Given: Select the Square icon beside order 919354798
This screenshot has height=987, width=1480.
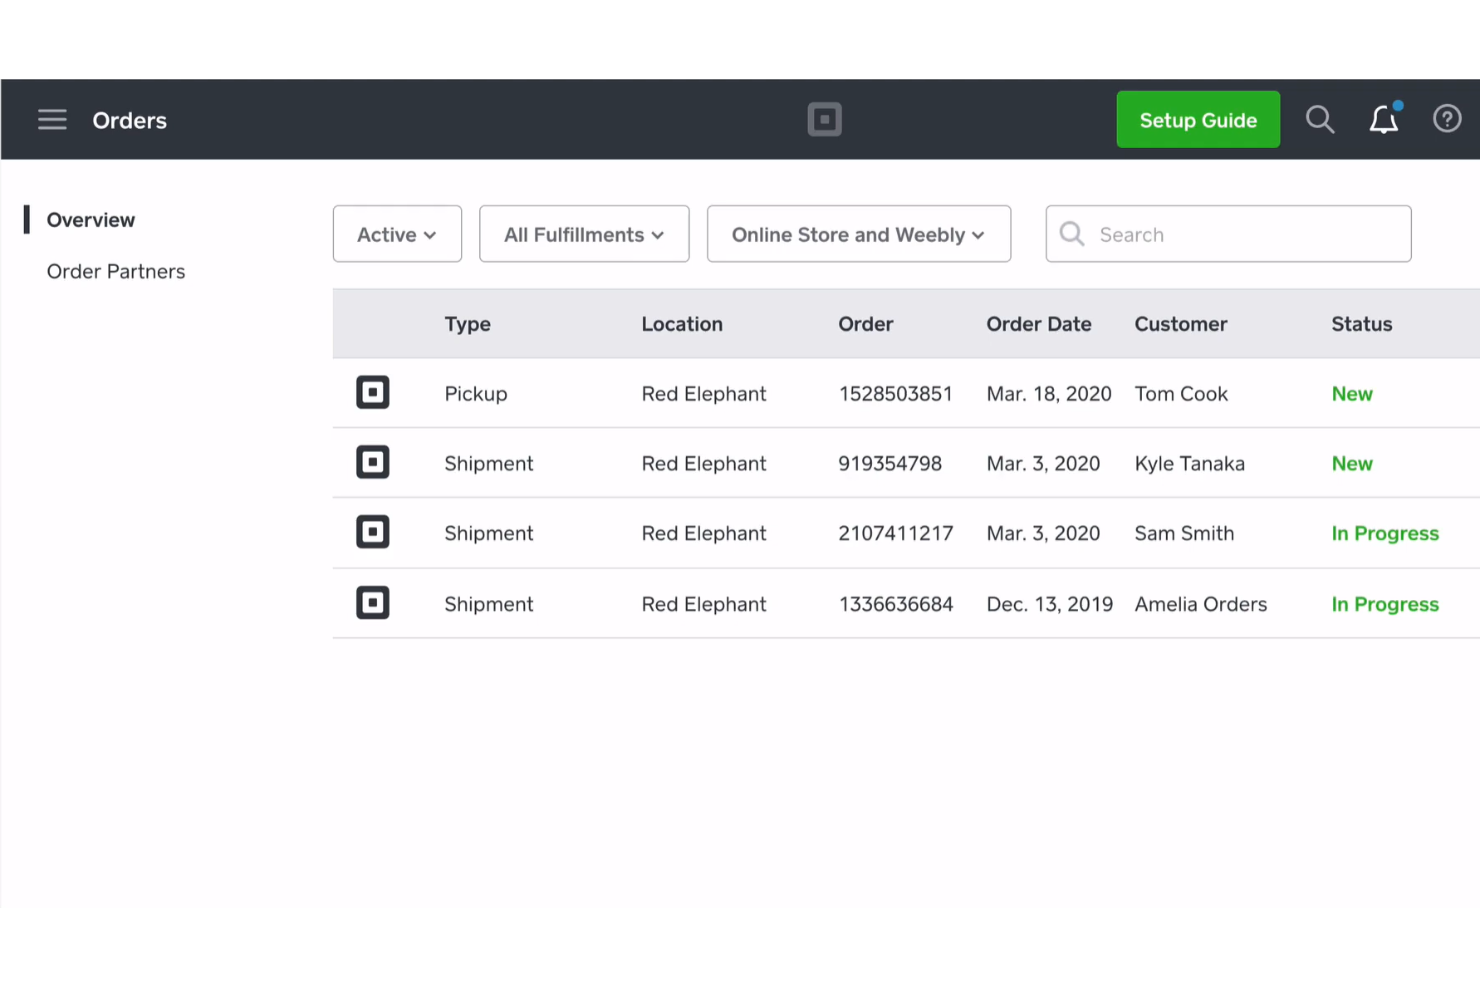Looking at the screenshot, I should click(372, 462).
